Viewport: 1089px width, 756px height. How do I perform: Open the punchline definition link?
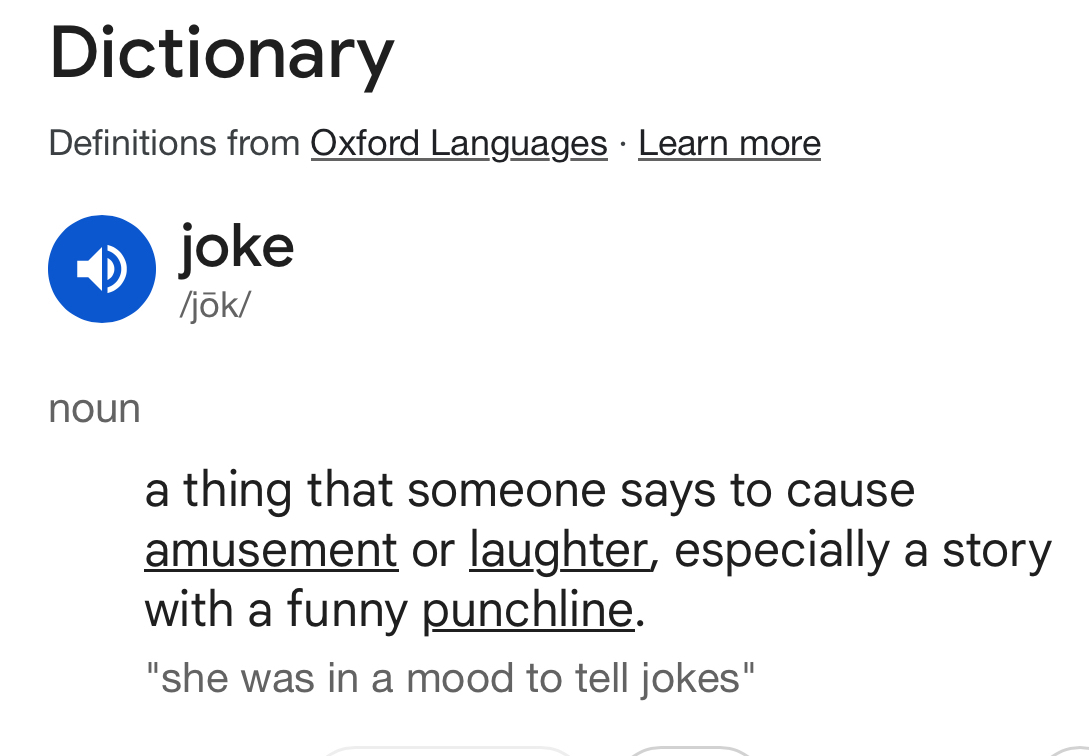pyautogui.click(x=528, y=611)
